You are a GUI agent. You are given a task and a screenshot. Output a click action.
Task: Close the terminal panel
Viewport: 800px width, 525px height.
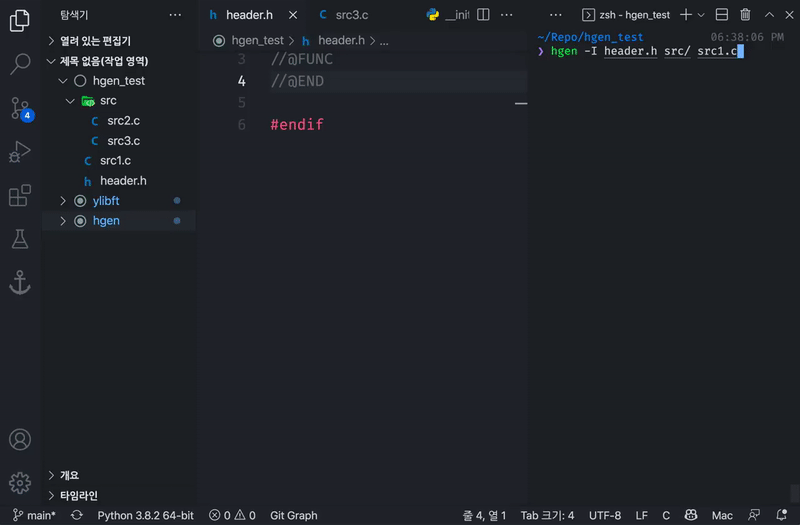[x=789, y=15]
